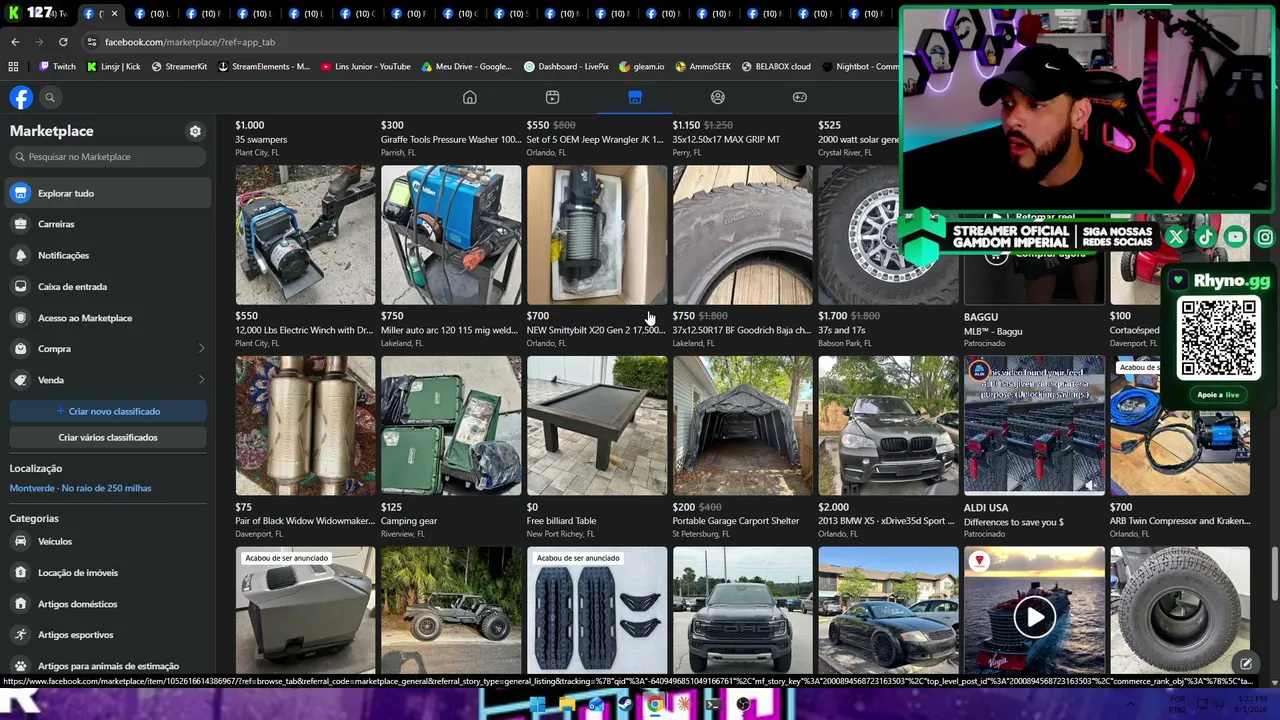Viewport: 1280px width, 720px height.
Task: Open the Free billiard Table listing photo
Action: tap(597, 426)
